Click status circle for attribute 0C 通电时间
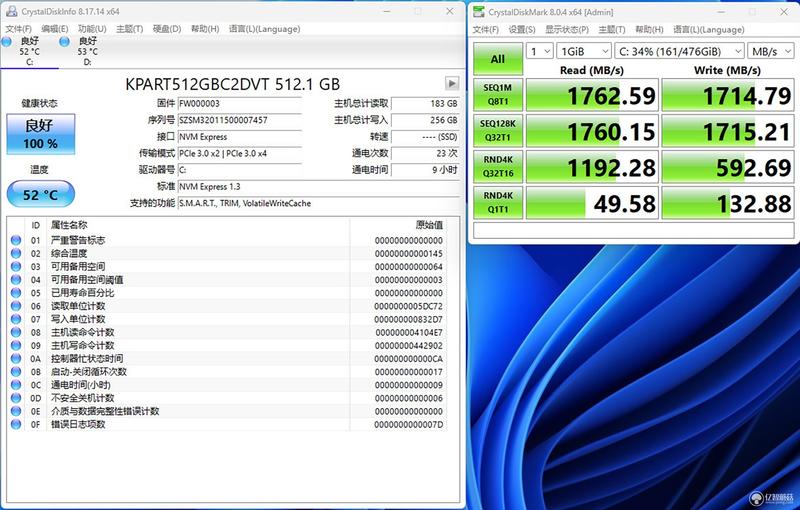This screenshot has height=510, width=800. tap(16, 385)
